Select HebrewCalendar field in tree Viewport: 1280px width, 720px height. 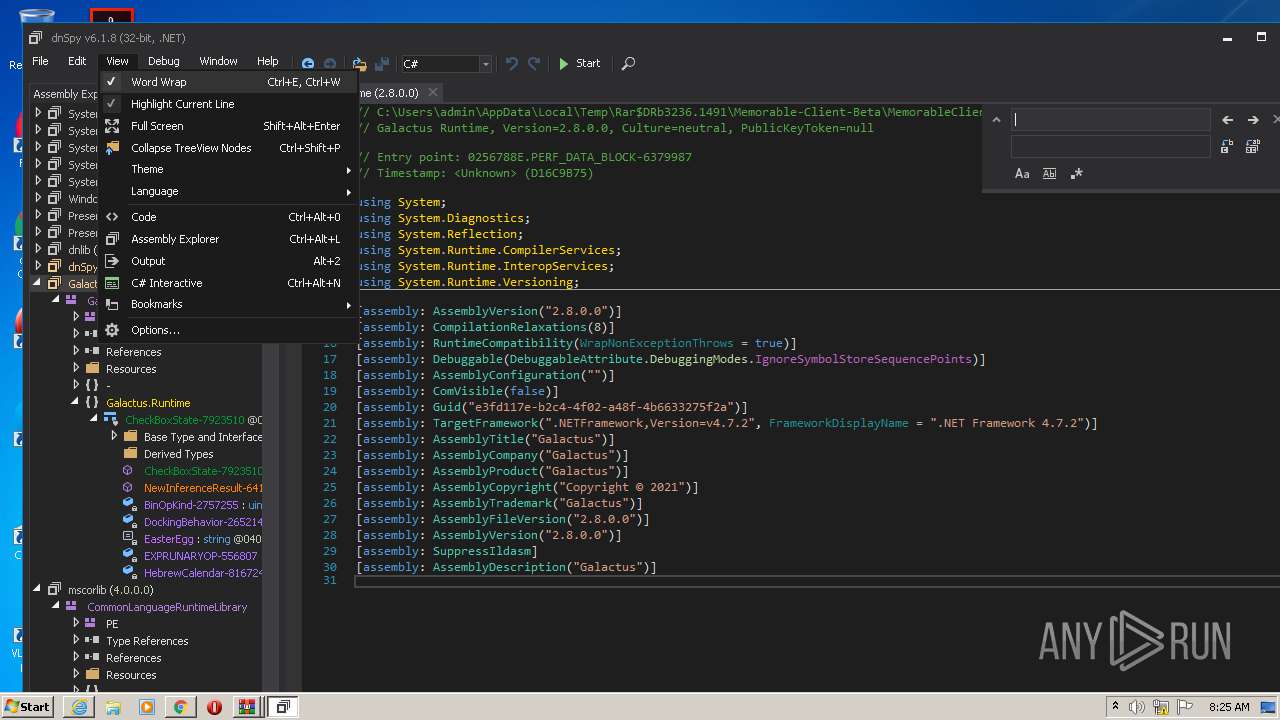point(203,573)
